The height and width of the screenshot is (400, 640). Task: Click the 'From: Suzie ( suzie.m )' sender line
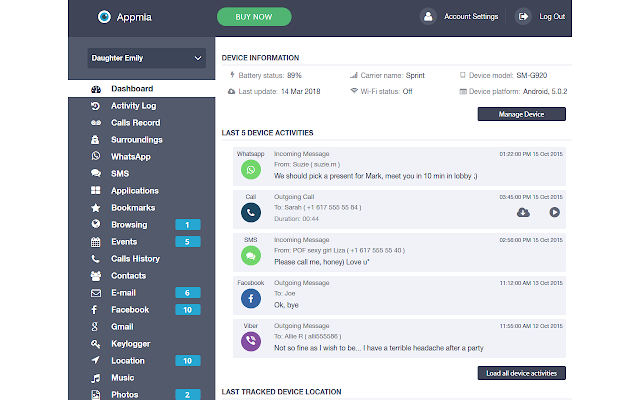pyautogui.click(x=307, y=164)
